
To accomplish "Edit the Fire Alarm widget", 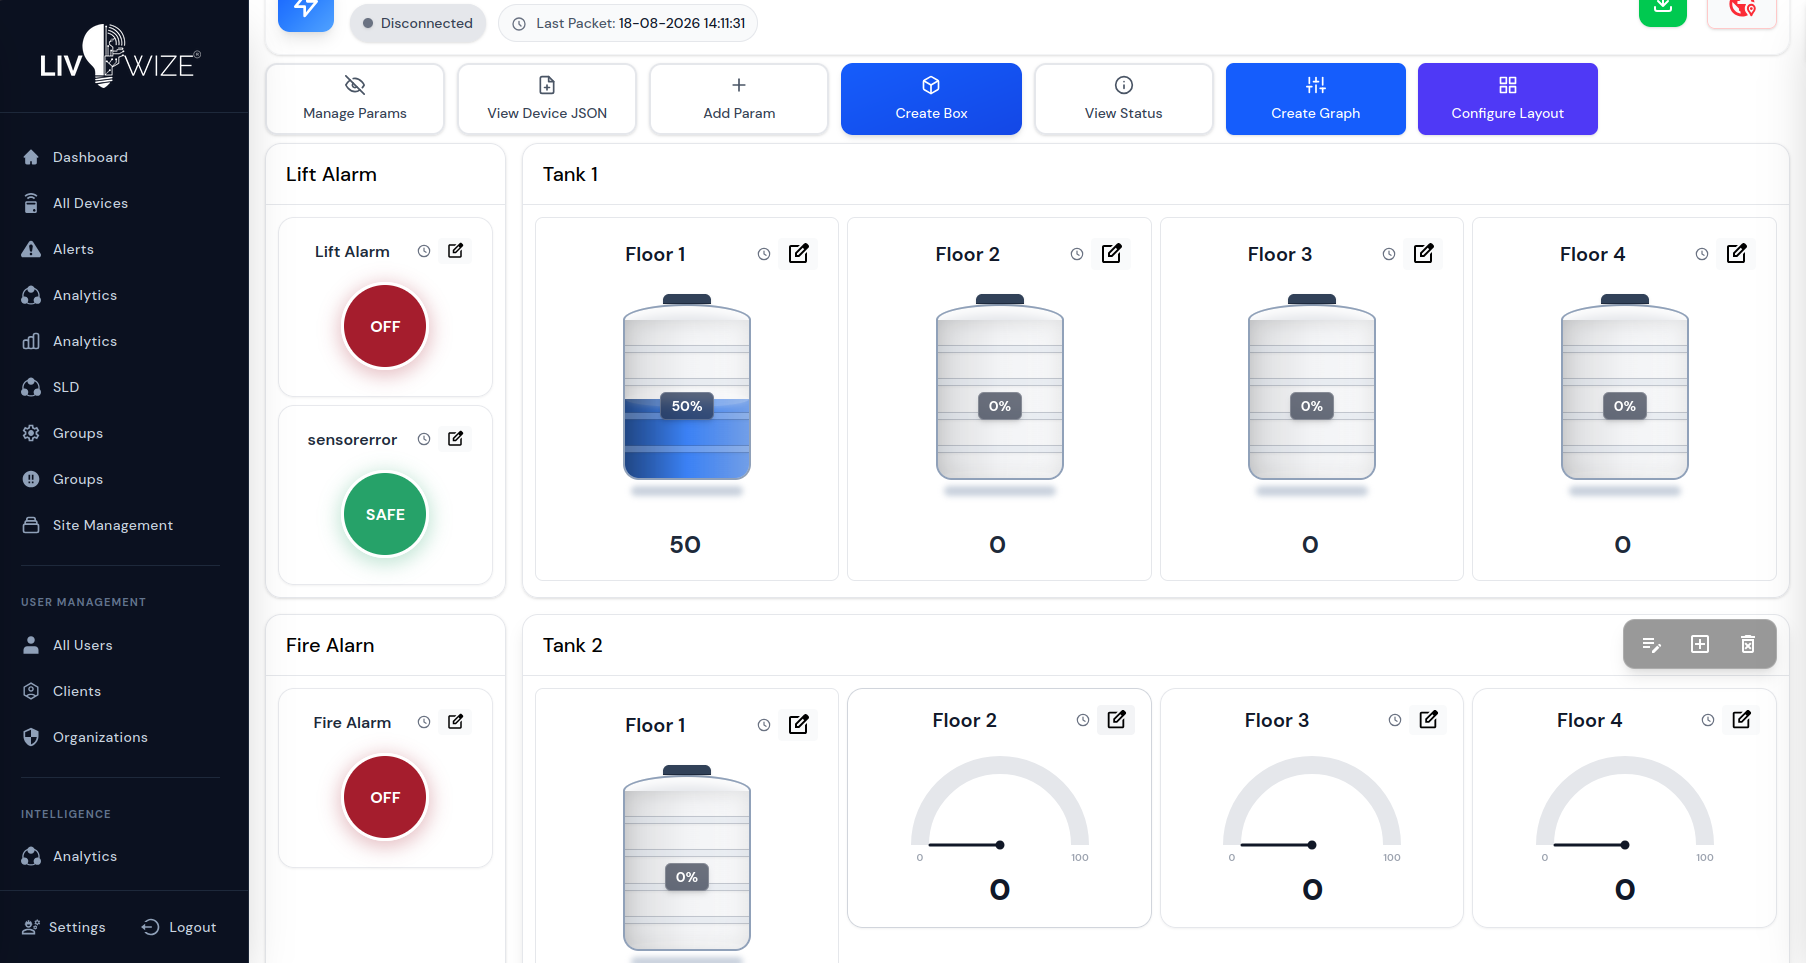I will [455, 722].
